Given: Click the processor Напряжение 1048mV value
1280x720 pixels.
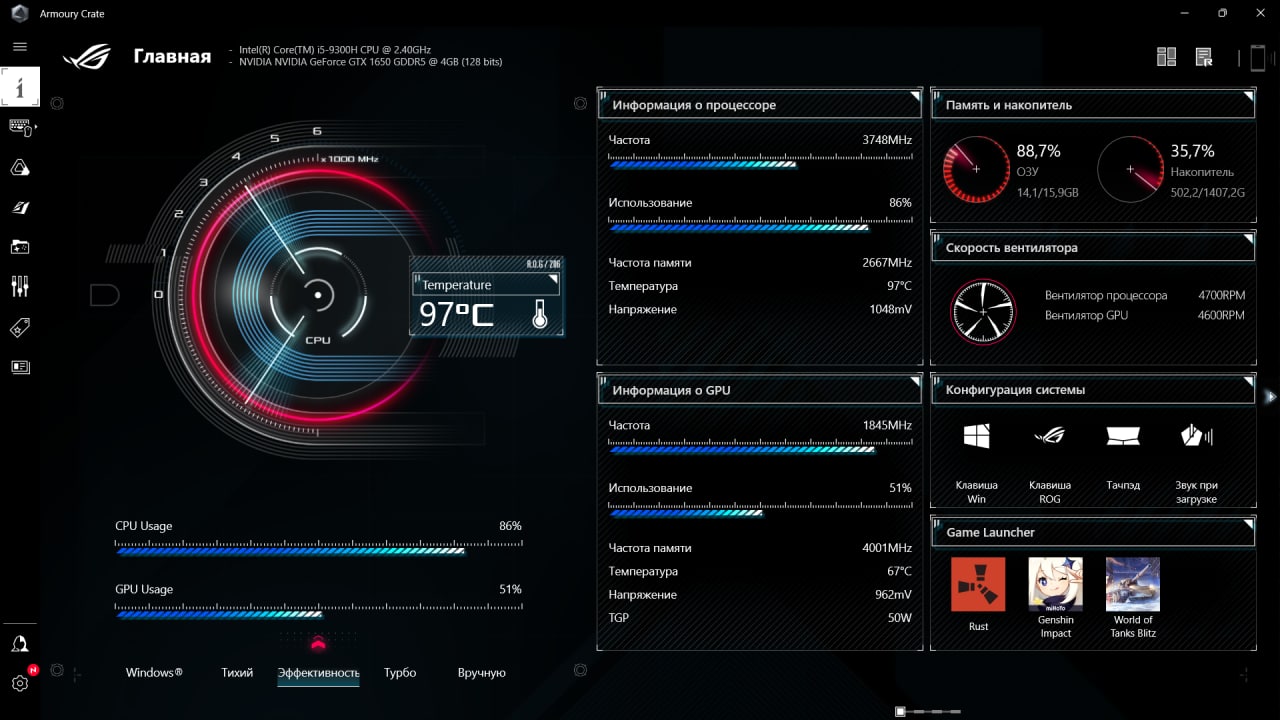Looking at the screenshot, I should tap(890, 310).
